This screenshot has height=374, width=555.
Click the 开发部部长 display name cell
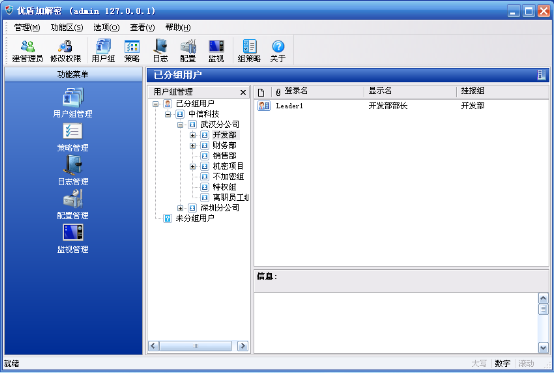coord(388,106)
